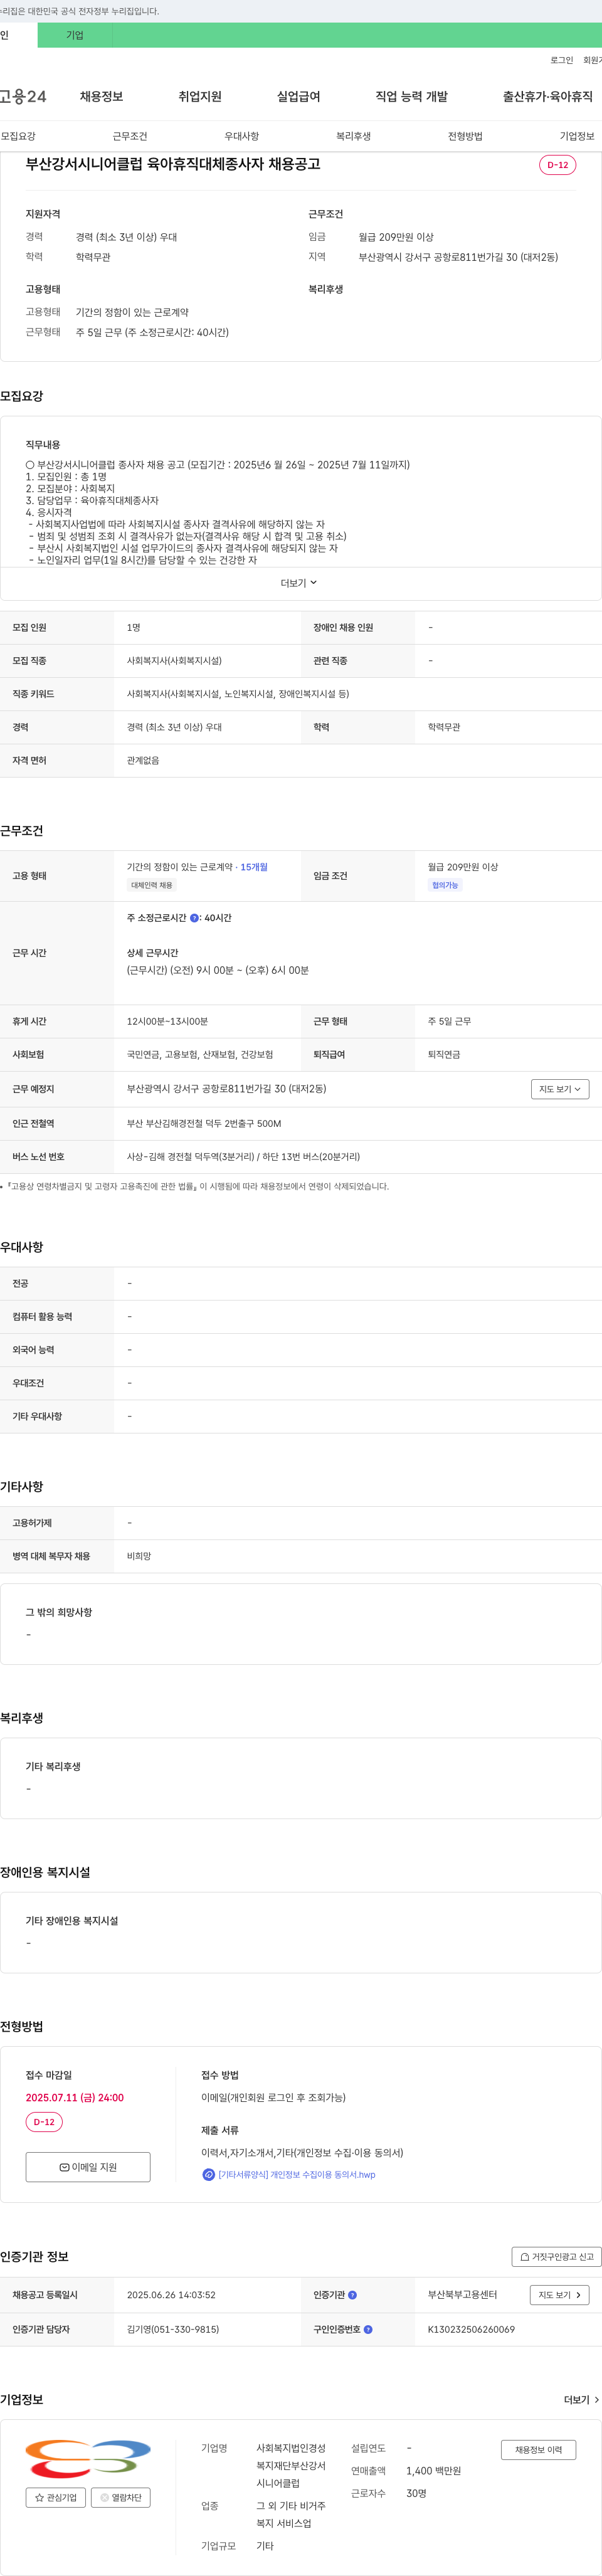Screen dimensions: 602x2576
Task: Click the 고용24 site logo
Action: coord(23,96)
